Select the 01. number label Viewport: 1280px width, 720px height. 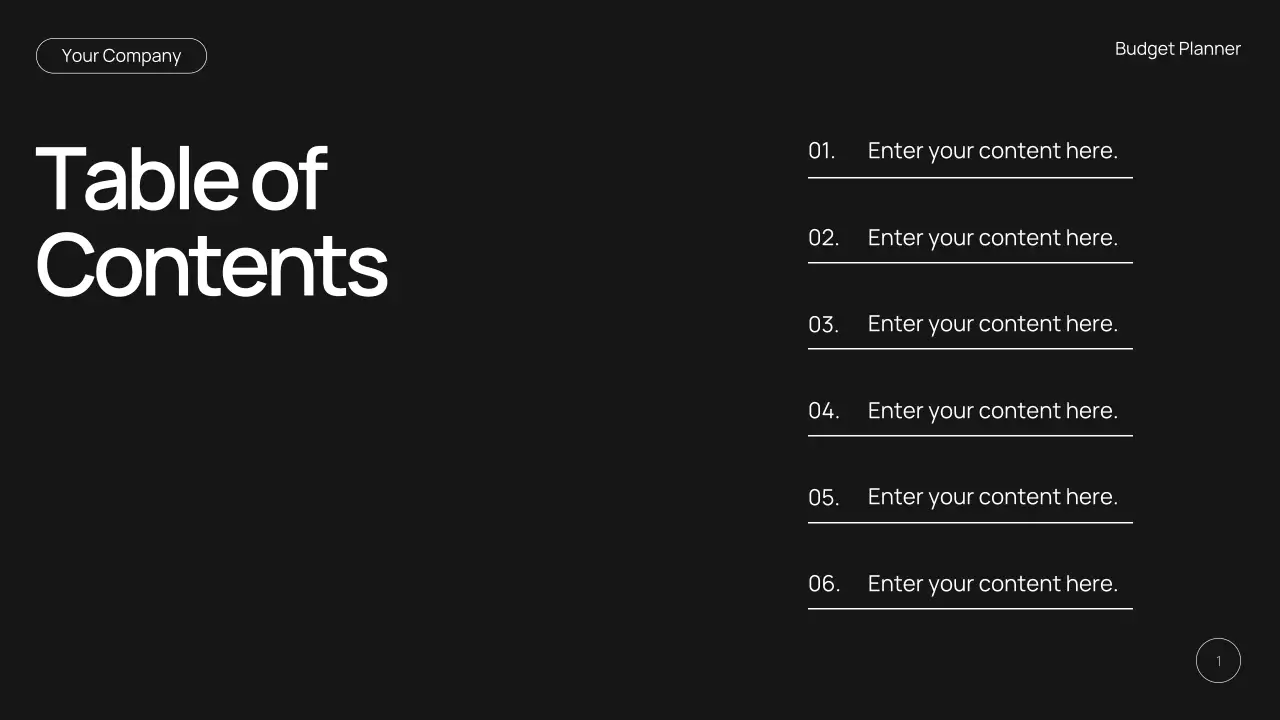pos(822,151)
